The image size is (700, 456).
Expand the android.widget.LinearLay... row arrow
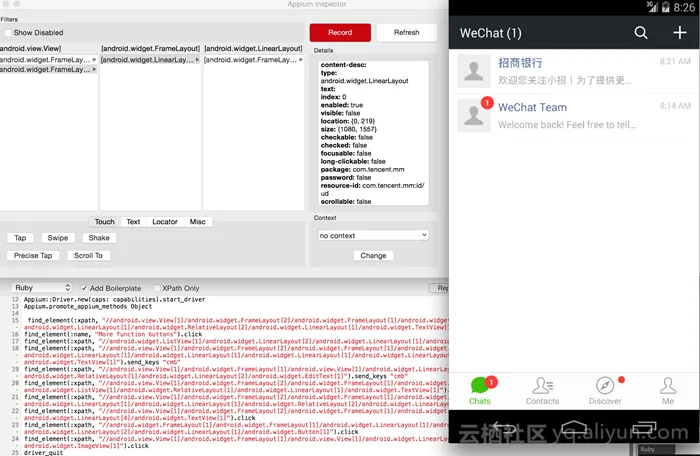coord(197,59)
